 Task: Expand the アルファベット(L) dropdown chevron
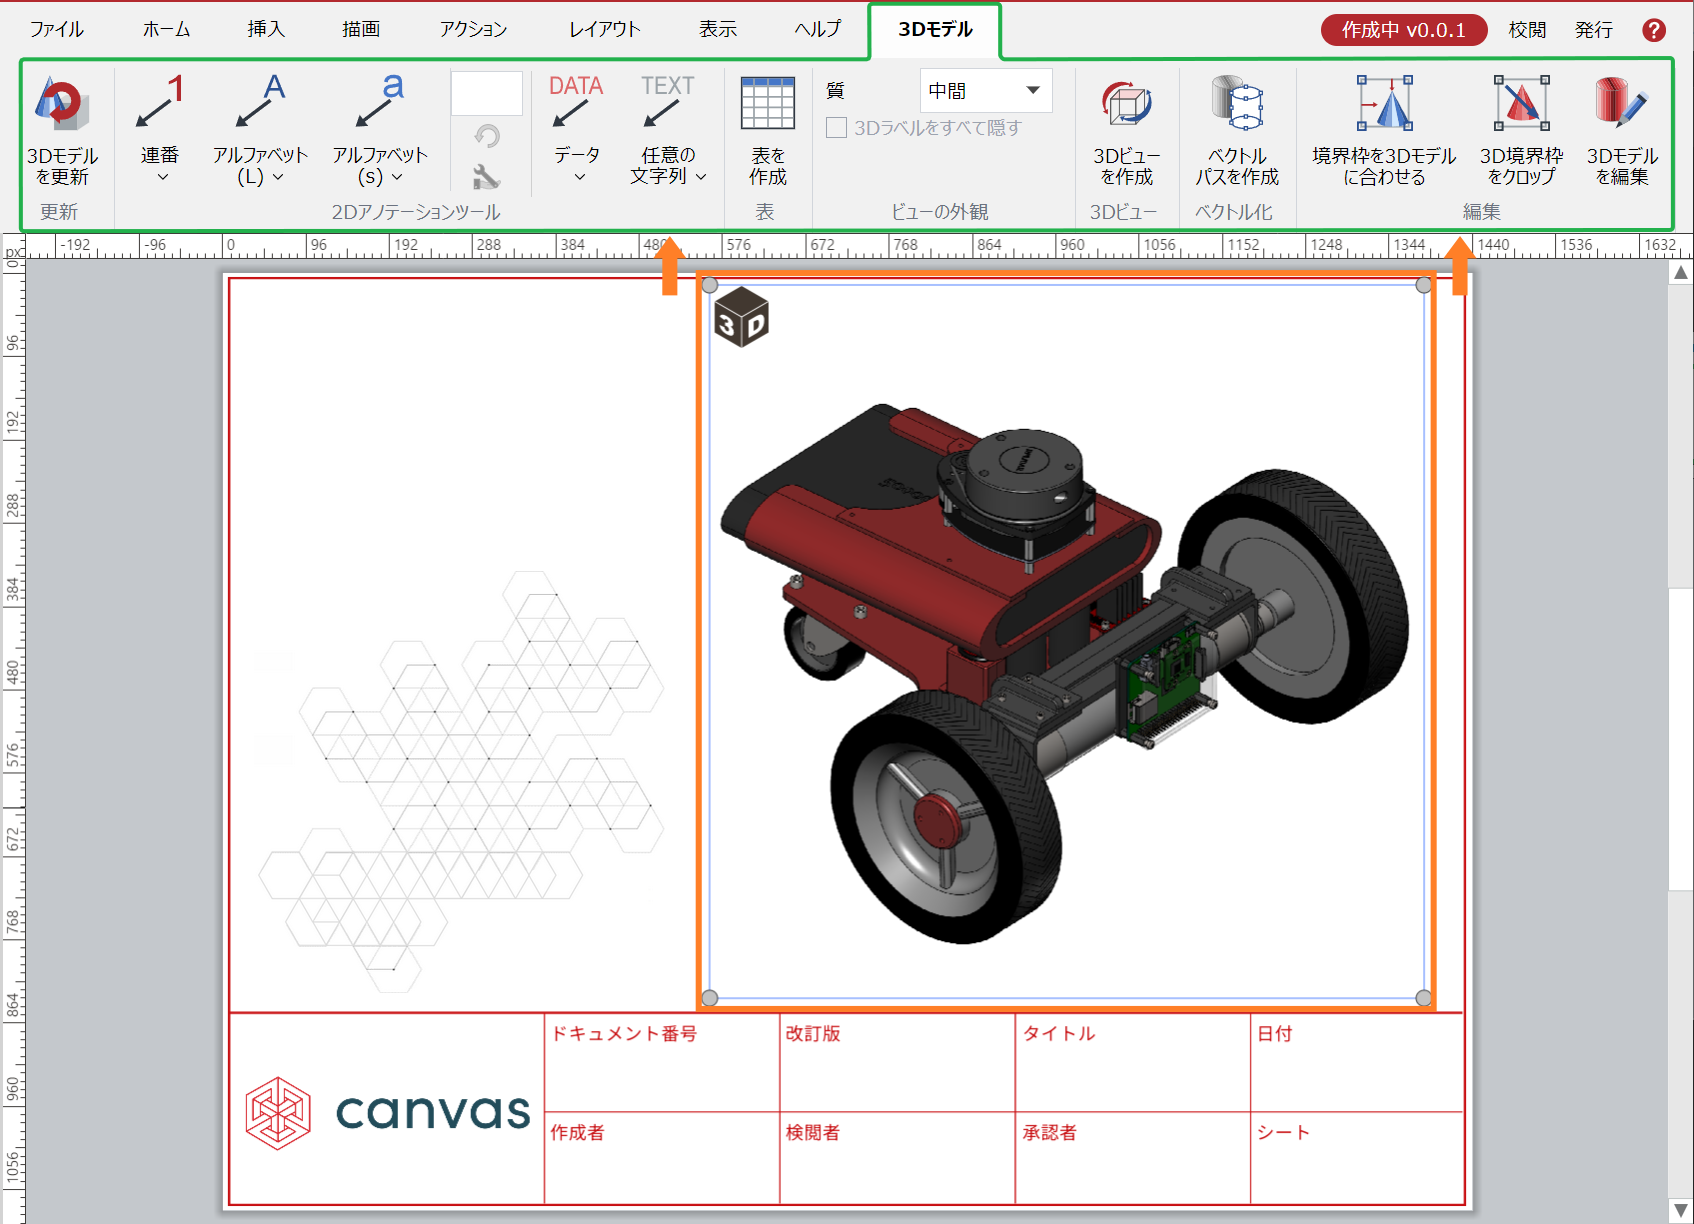point(278,177)
